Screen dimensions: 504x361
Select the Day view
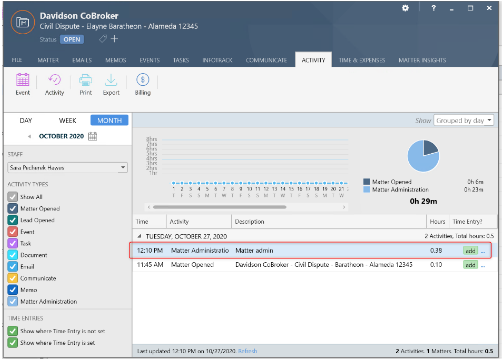click(x=26, y=120)
